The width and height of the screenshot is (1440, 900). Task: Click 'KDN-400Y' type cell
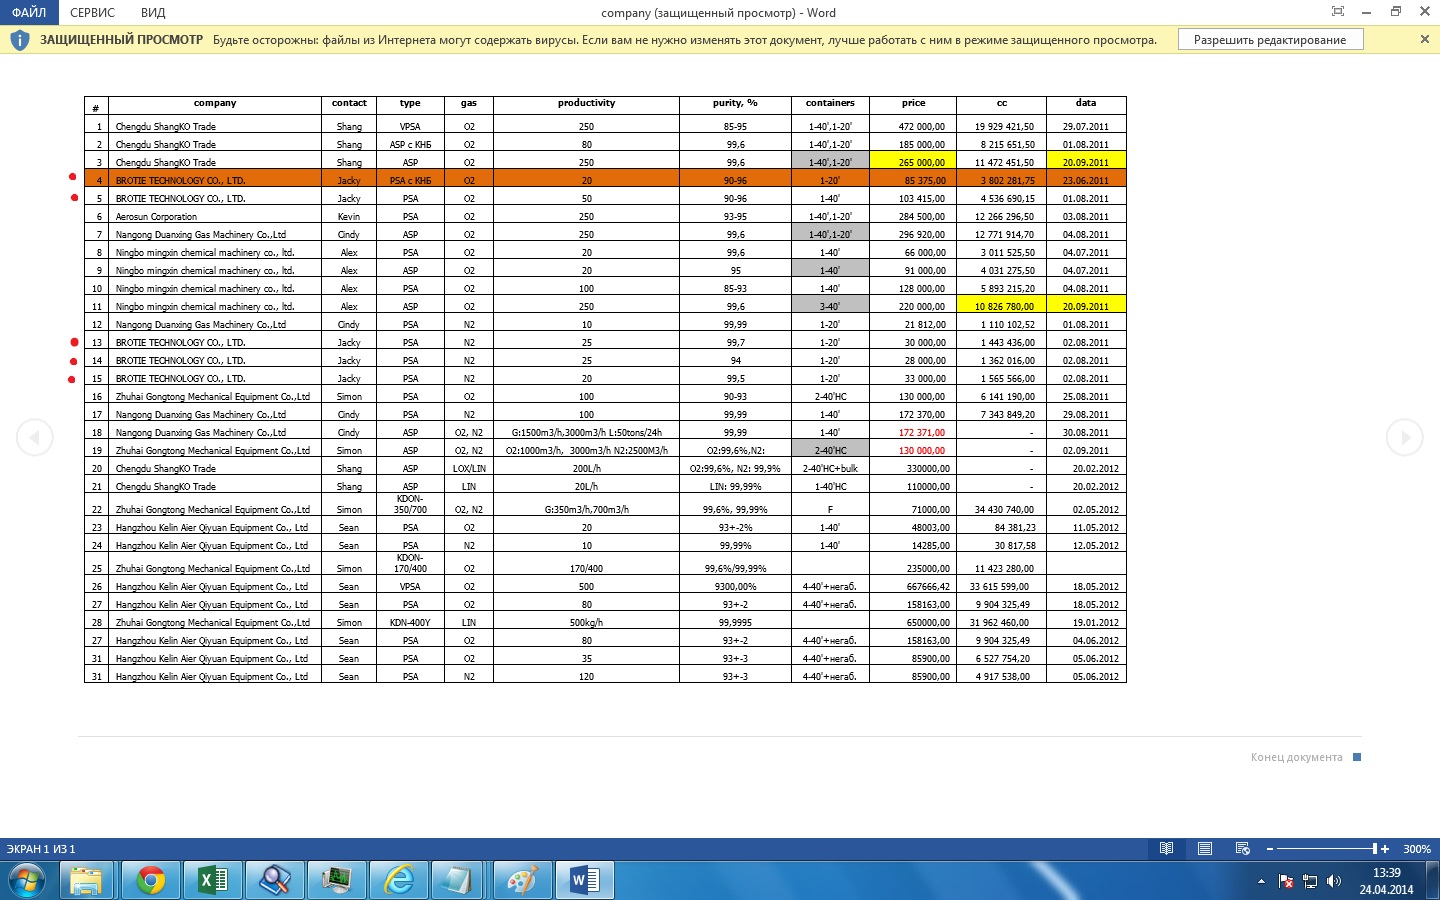410,622
